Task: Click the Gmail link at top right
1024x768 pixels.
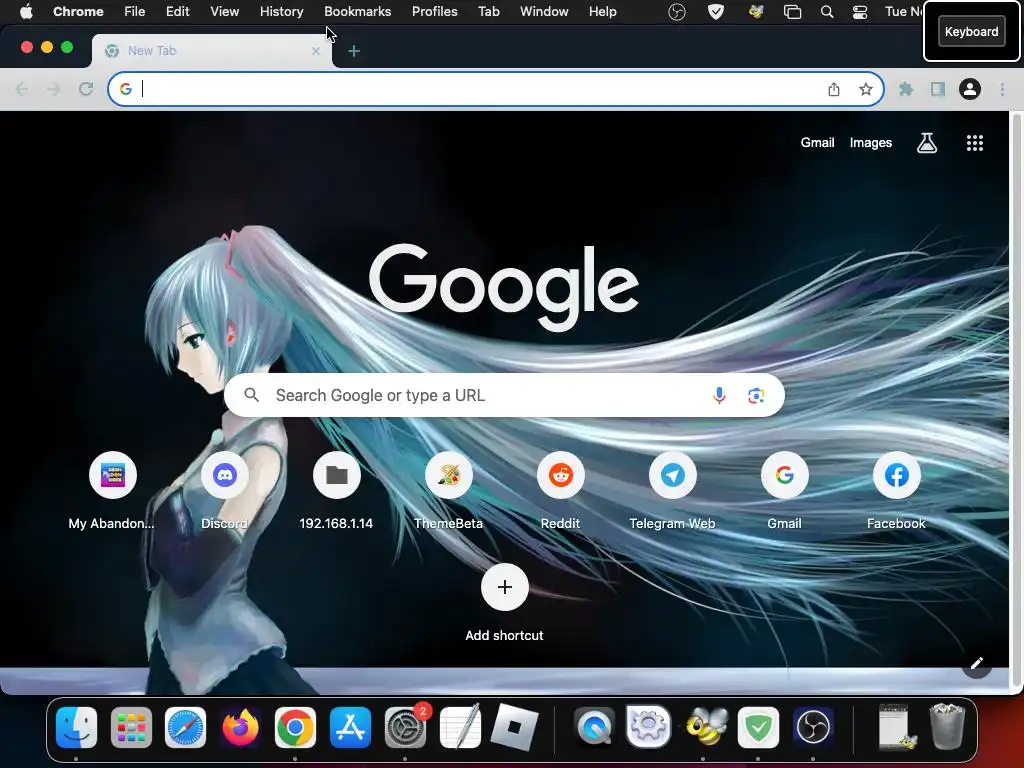Action: tap(817, 142)
